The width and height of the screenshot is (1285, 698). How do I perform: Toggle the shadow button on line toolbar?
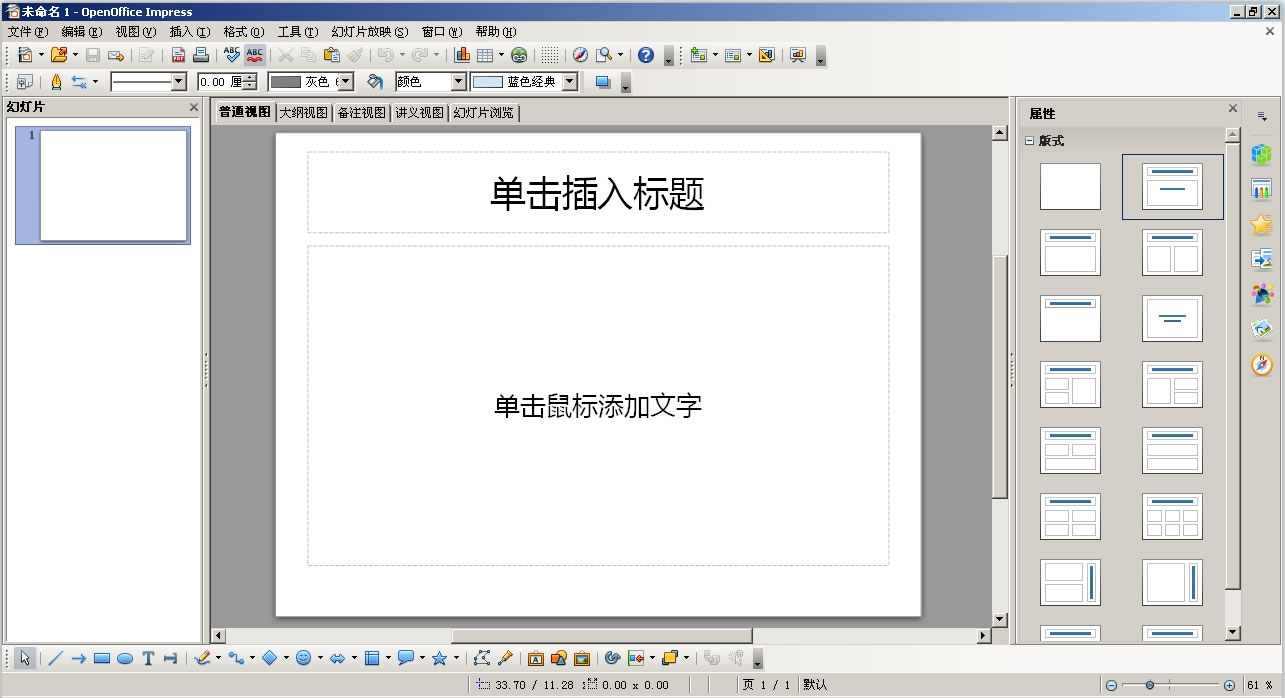[x=602, y=82]
